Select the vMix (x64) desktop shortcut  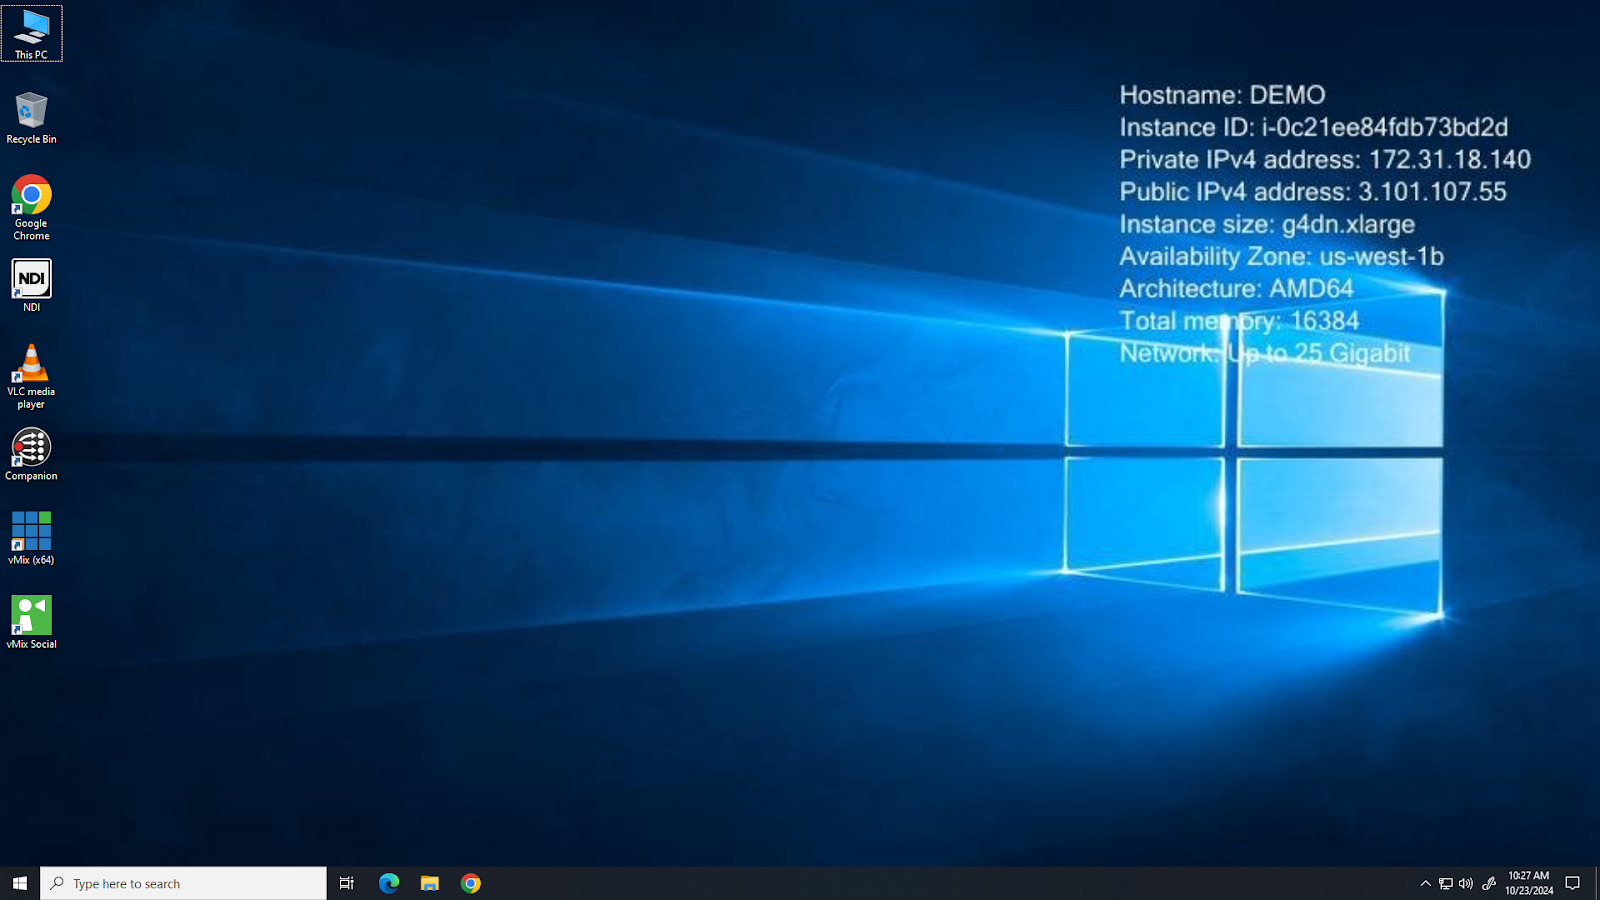pyautogui.click(x=31, y=539)
